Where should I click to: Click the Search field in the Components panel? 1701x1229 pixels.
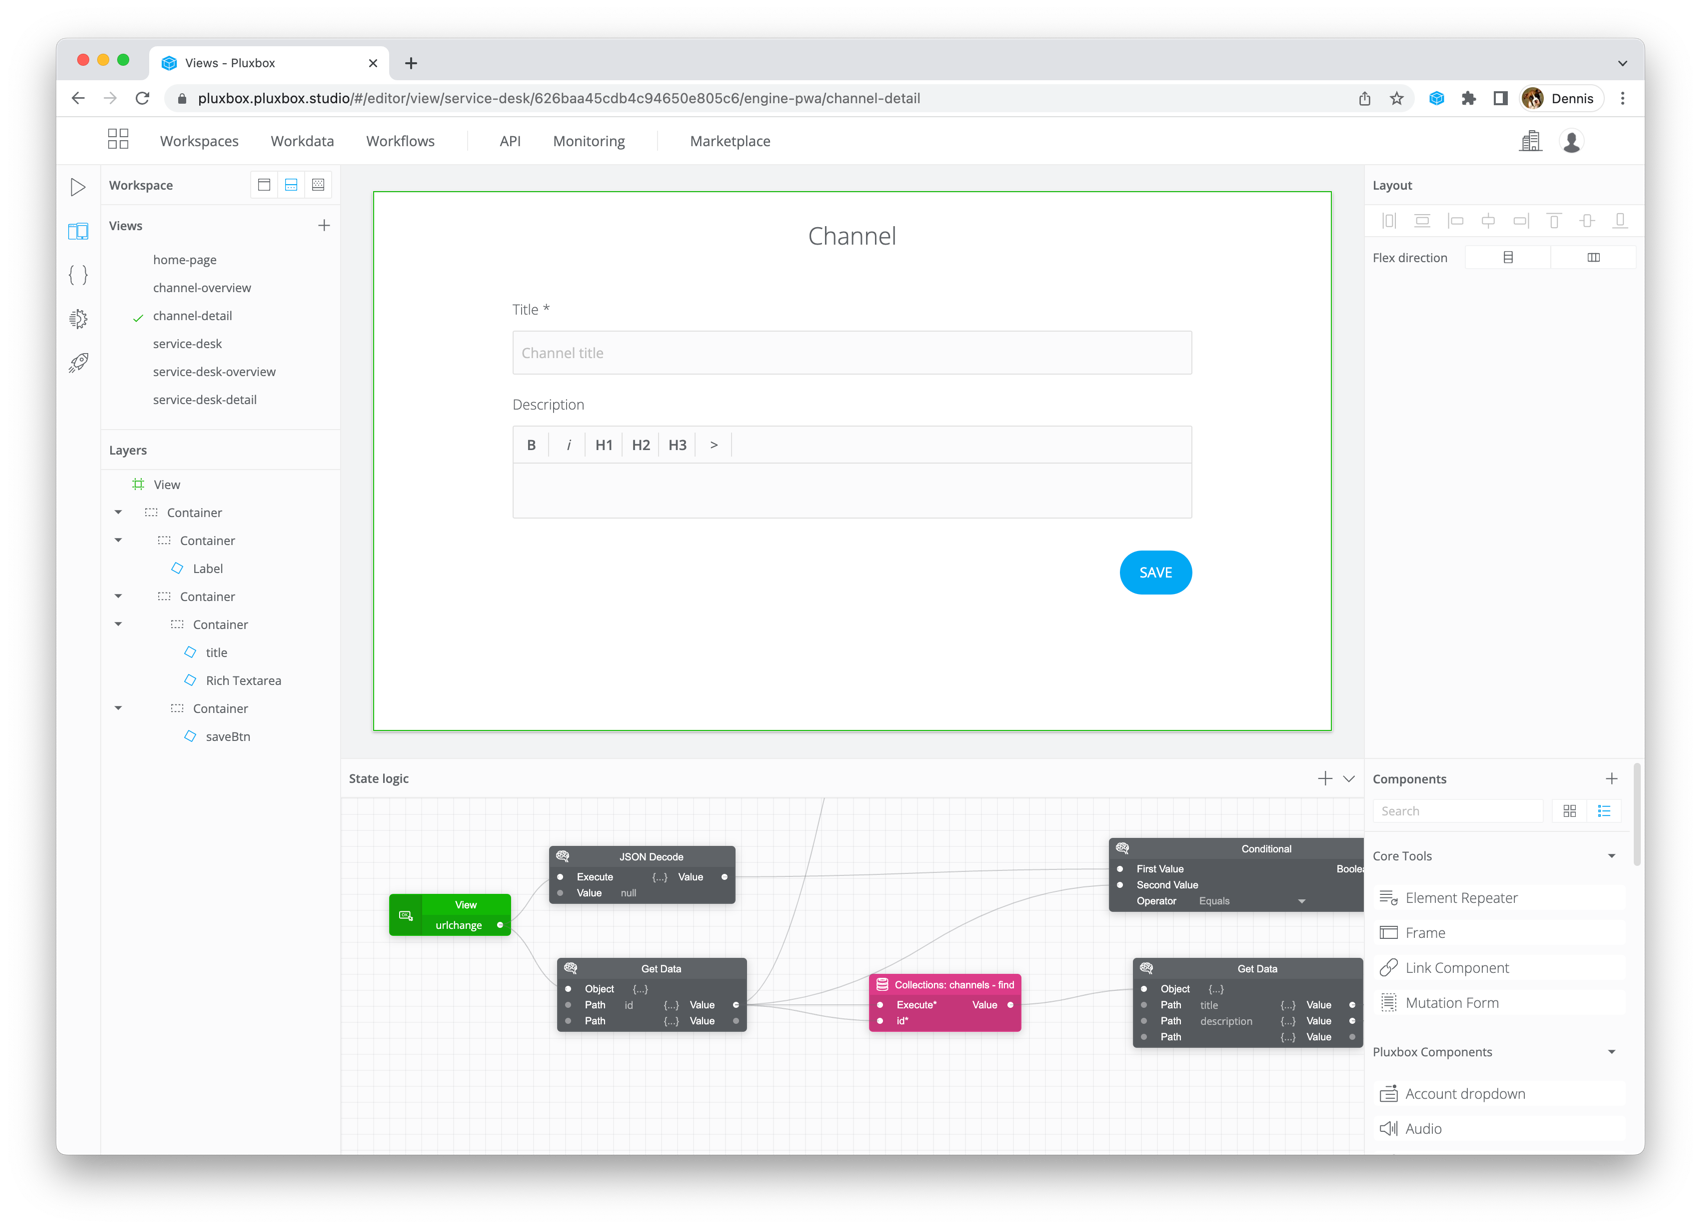click(1457, 810)
